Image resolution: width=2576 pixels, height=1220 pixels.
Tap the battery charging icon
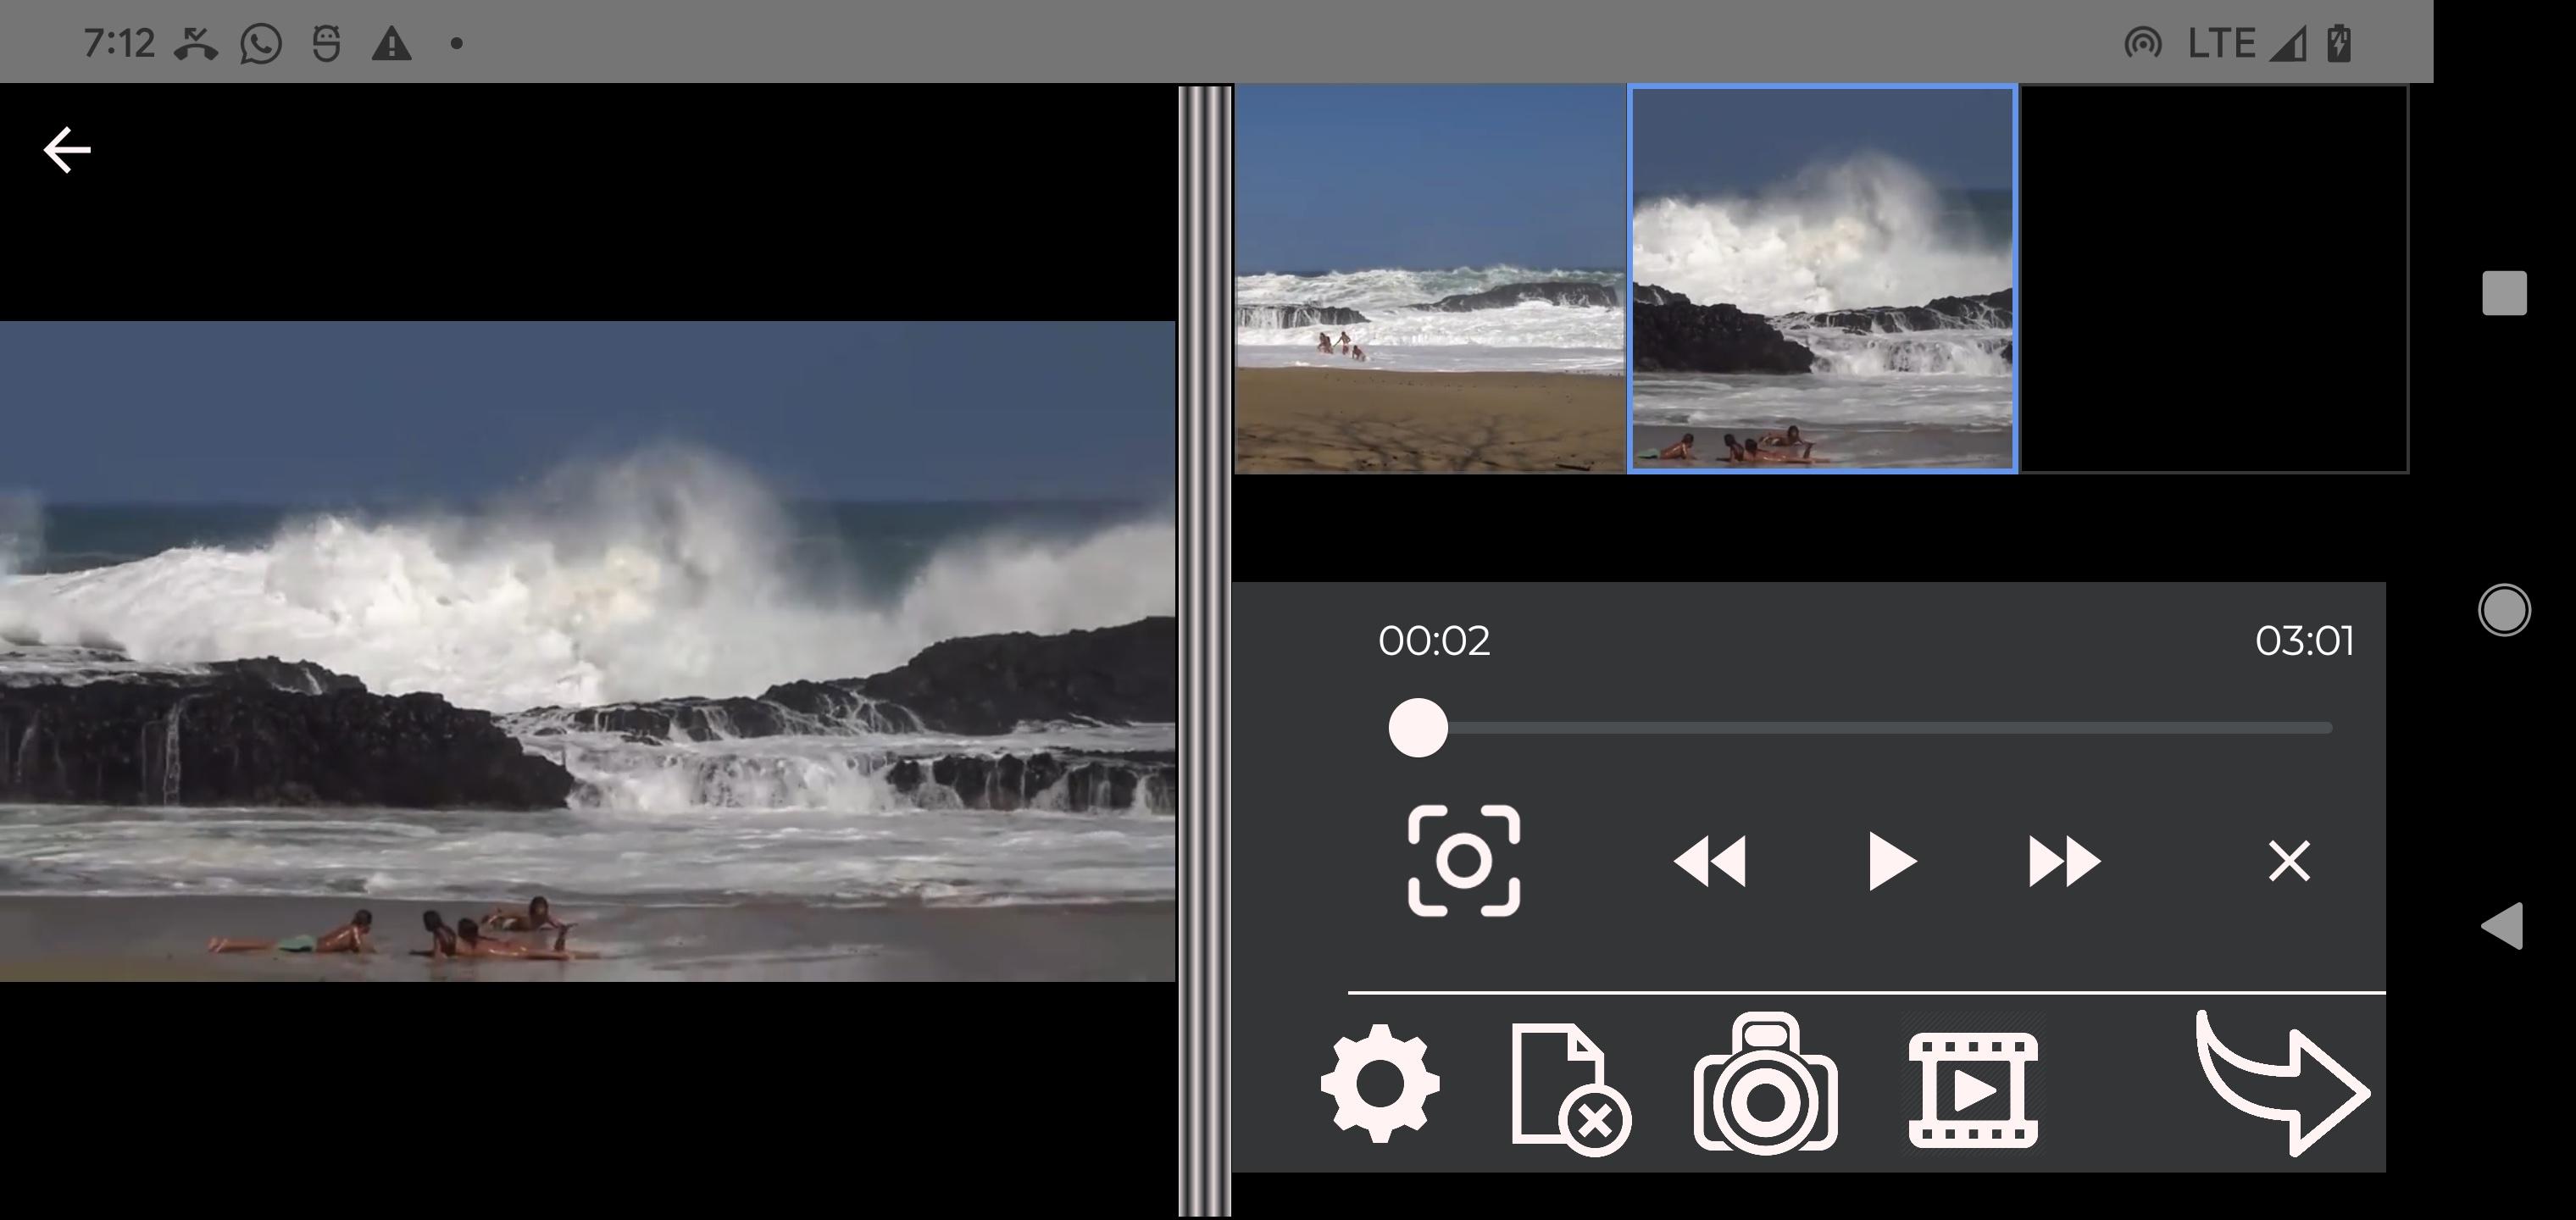click(2339, 44)
